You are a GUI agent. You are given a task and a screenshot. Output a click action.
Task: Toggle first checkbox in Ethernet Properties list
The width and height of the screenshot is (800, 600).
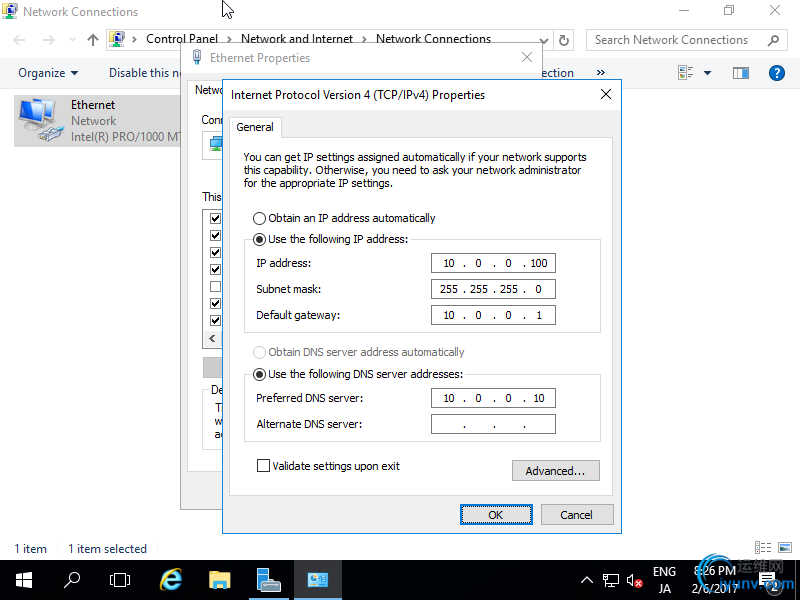(x=215, y=218)
